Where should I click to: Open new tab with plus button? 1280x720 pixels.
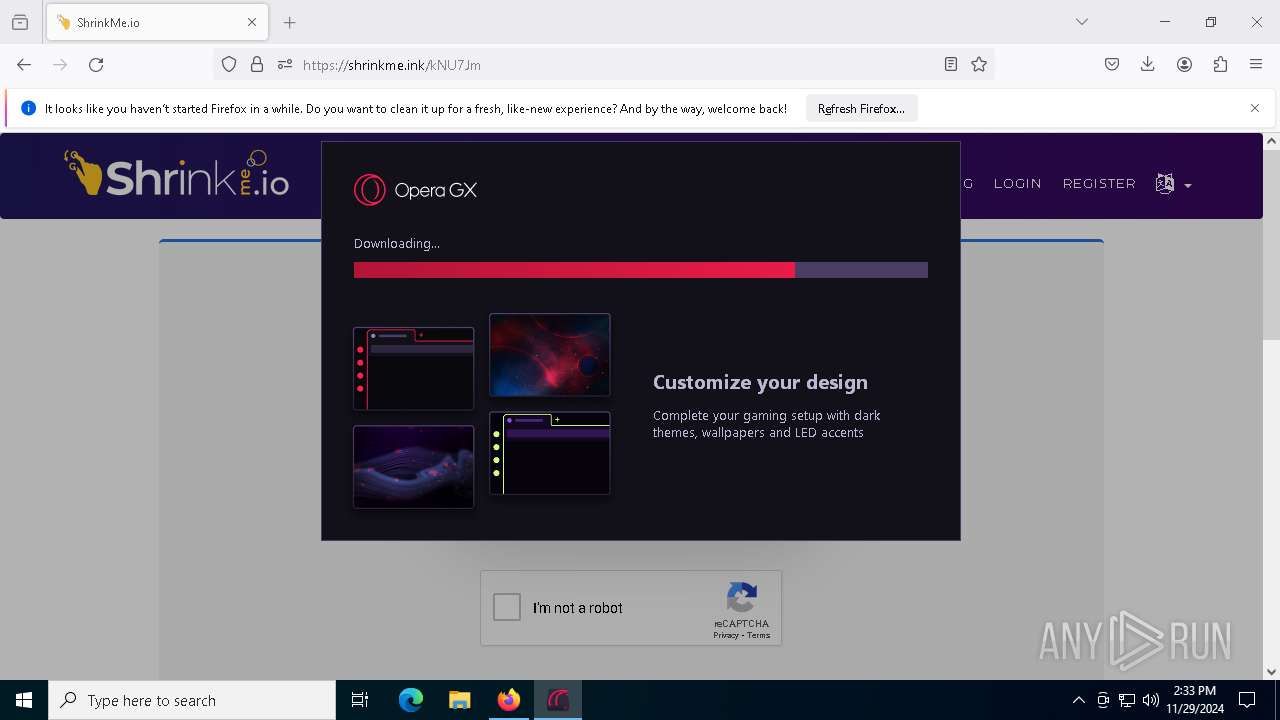tap(290, 22)
